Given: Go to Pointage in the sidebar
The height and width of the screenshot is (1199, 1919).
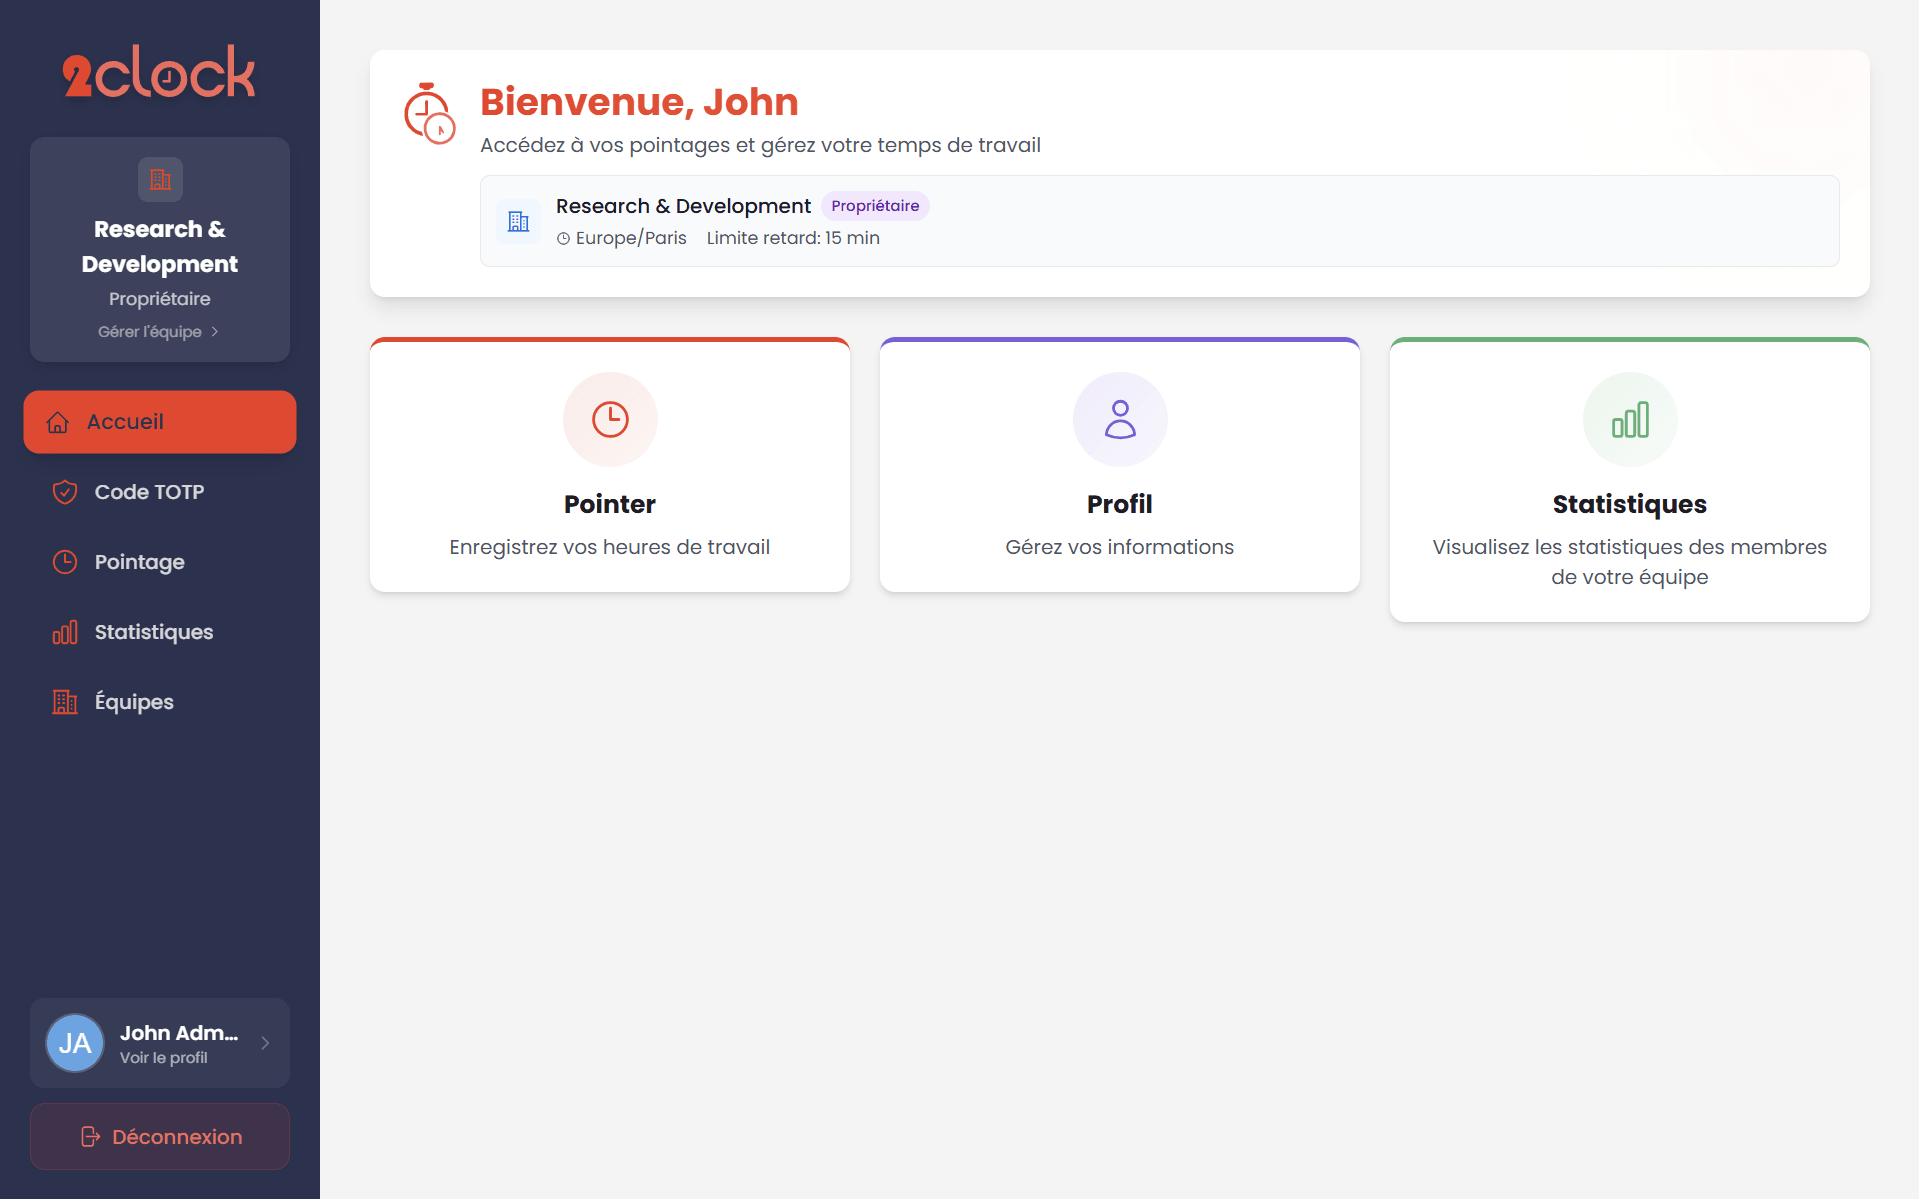Looking at the screenshot, I should tap(139, 562).
